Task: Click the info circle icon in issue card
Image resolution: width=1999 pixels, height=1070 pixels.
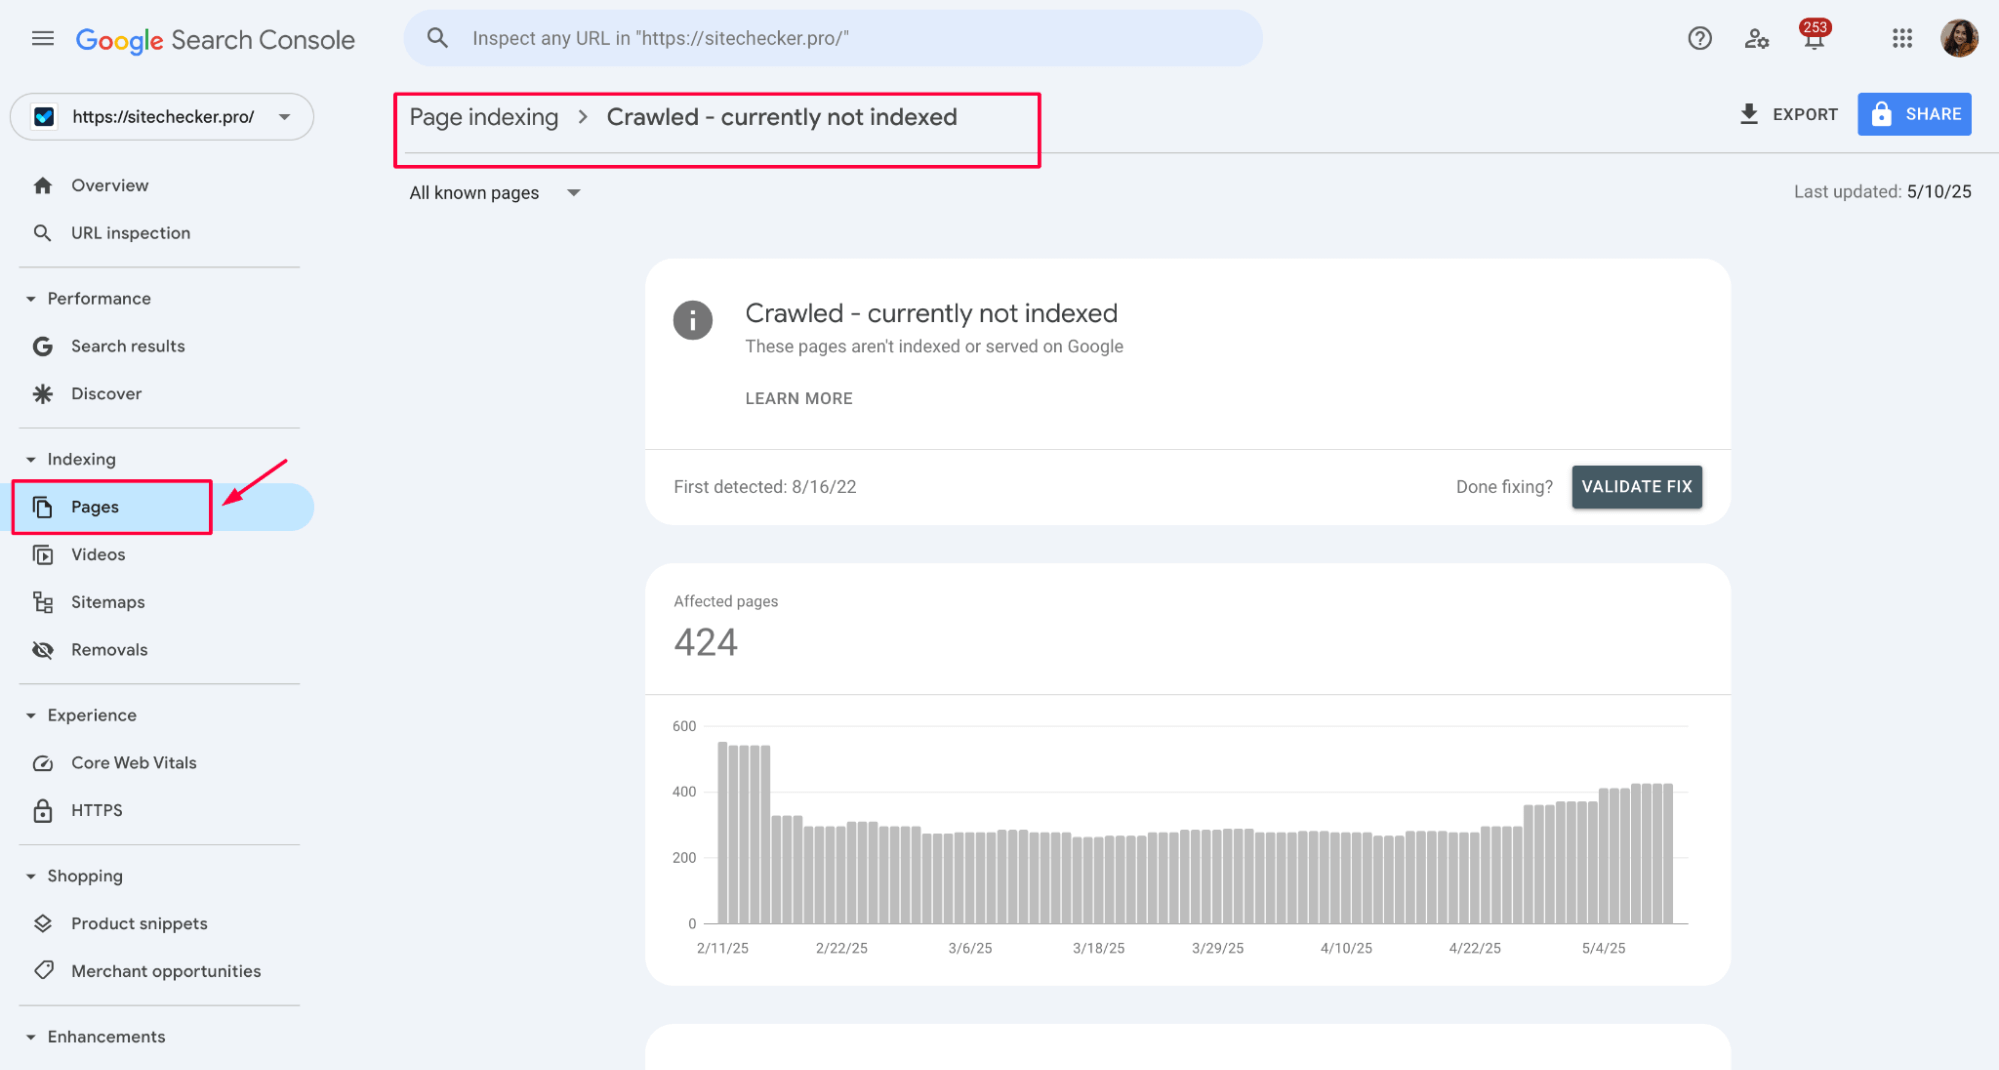Action: pos(692,320)
